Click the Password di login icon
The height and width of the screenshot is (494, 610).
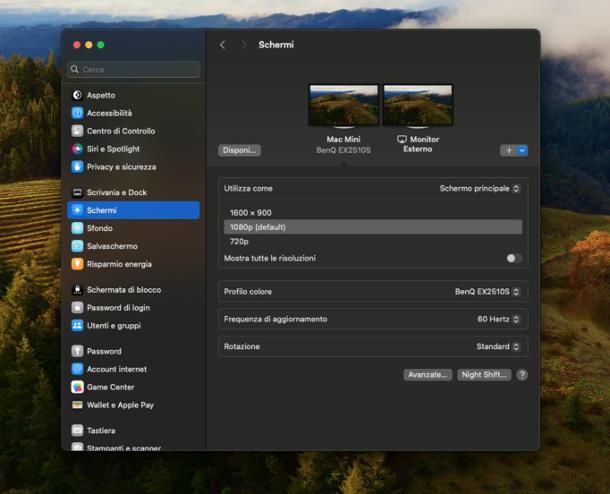[x=77, y=307]
